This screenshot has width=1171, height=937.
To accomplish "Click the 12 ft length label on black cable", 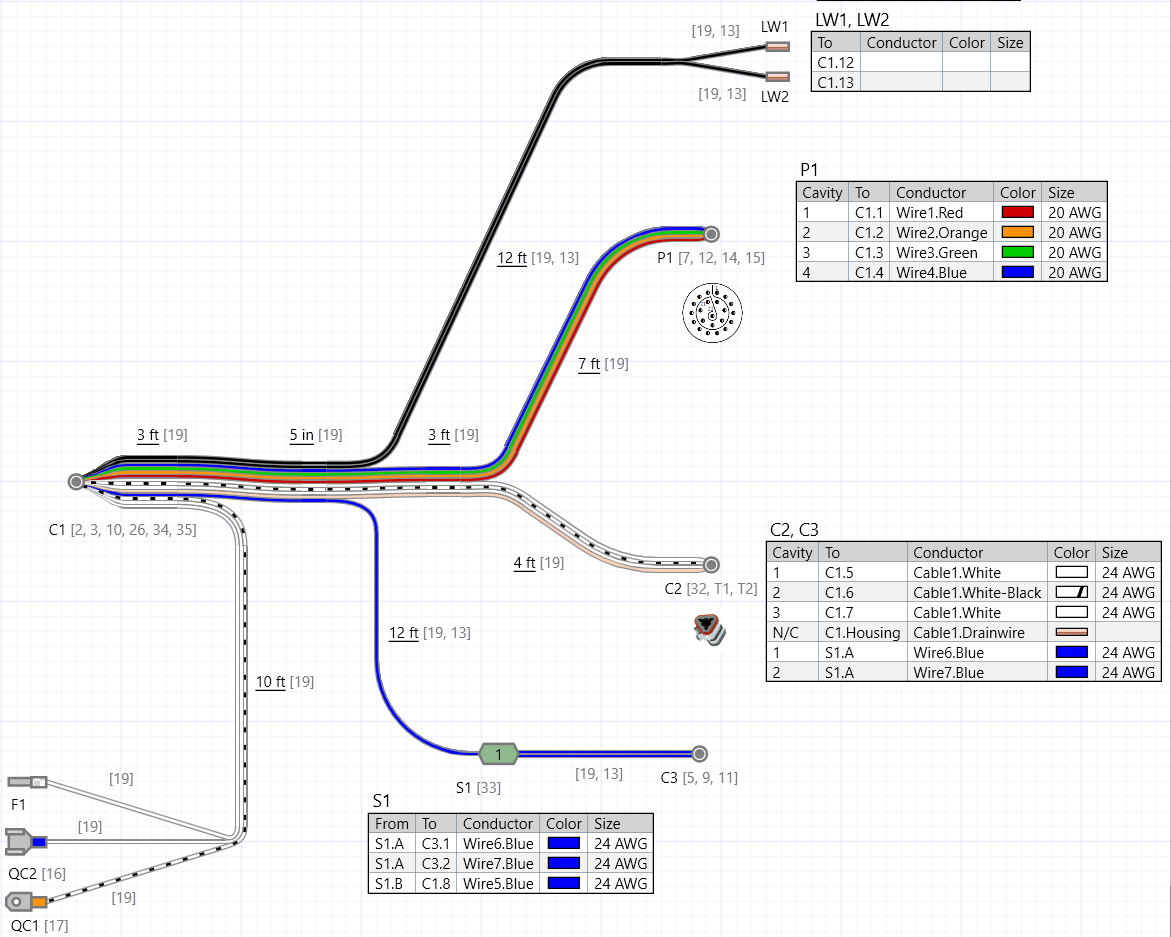I will (x=512, y=258).
